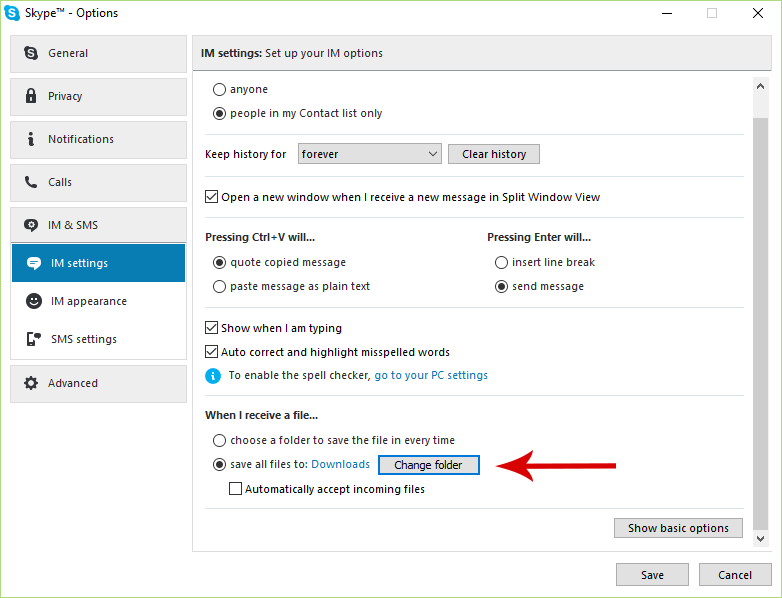Enable automatically accept incoming files

235,489
